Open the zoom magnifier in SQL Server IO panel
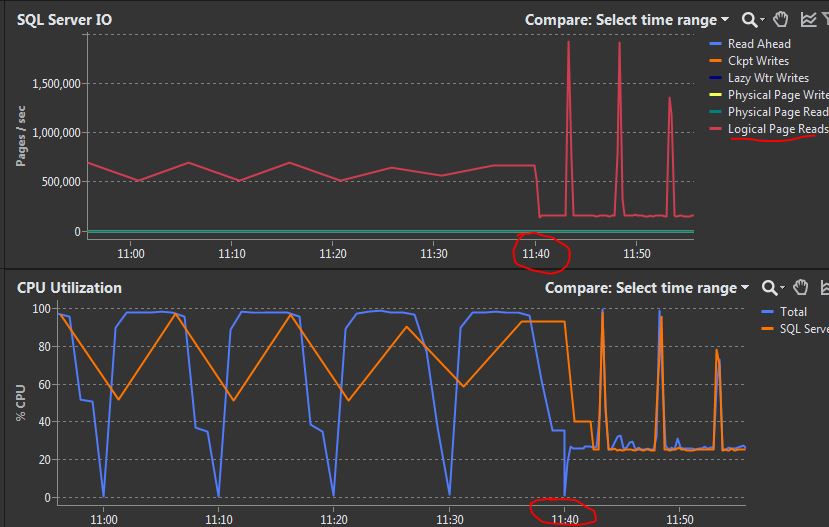This screenshot has width=829, height=527. pyautogui.click(x=749, y=20)
